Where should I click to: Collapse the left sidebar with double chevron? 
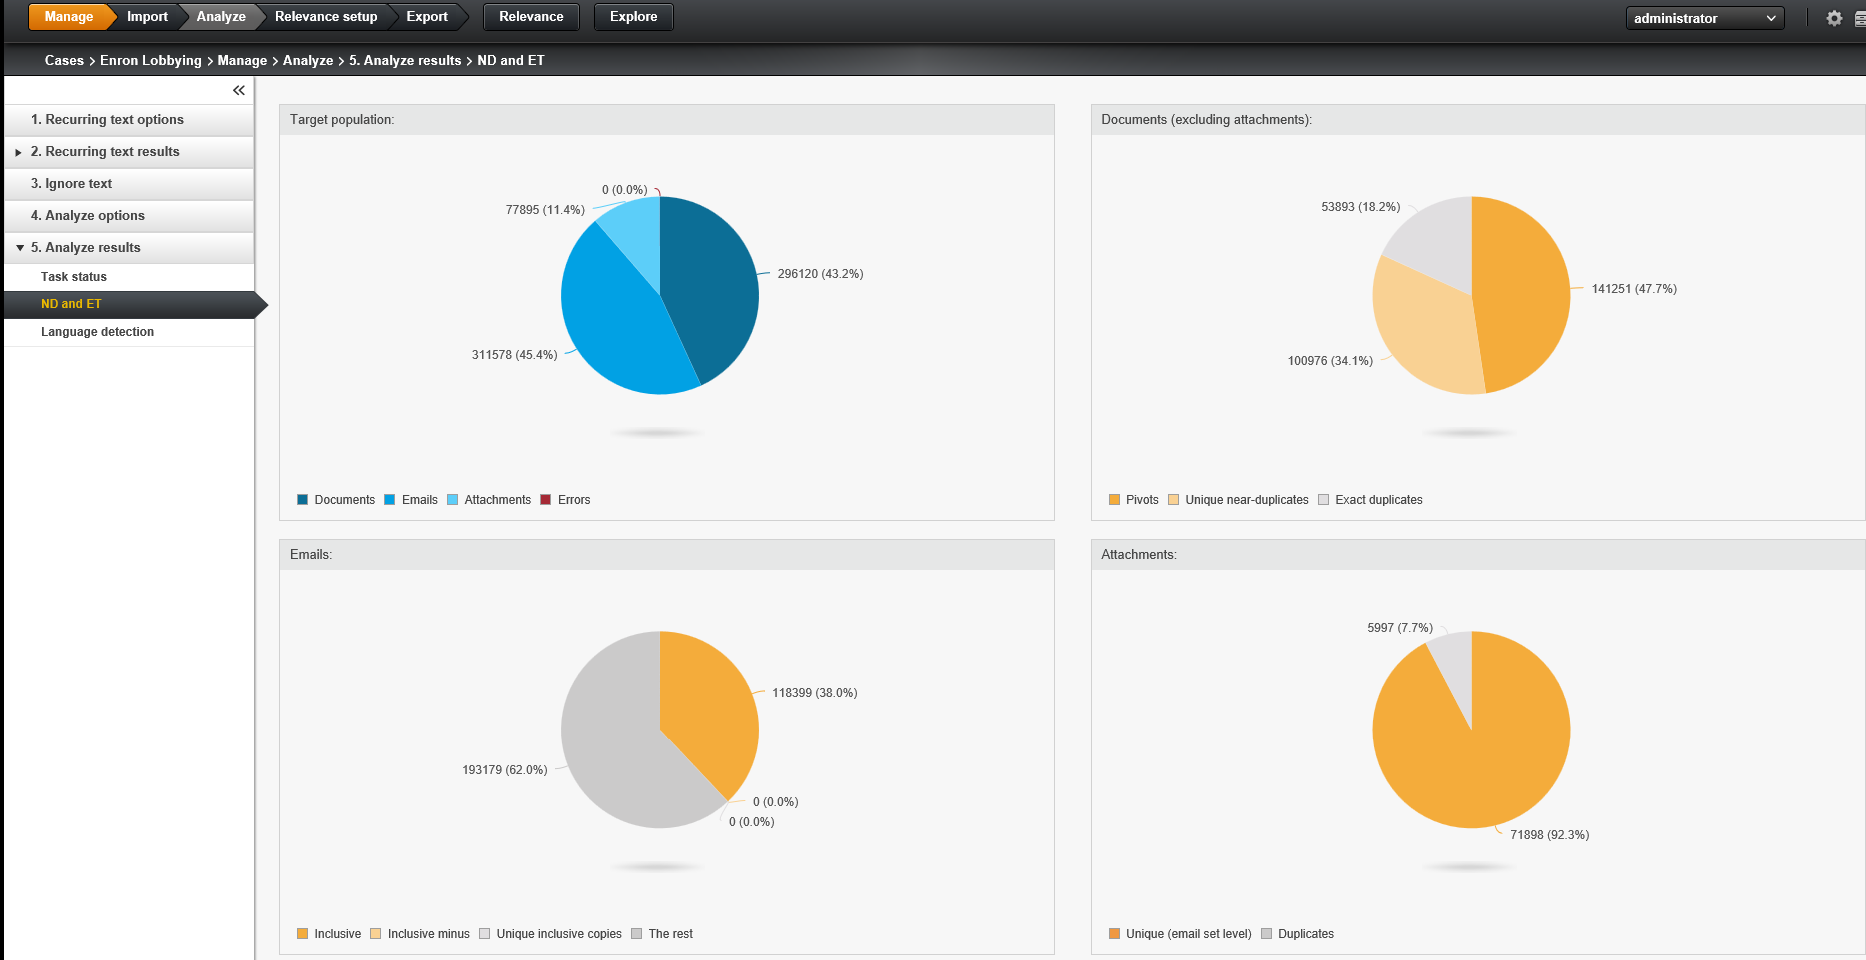coord(239,90)
